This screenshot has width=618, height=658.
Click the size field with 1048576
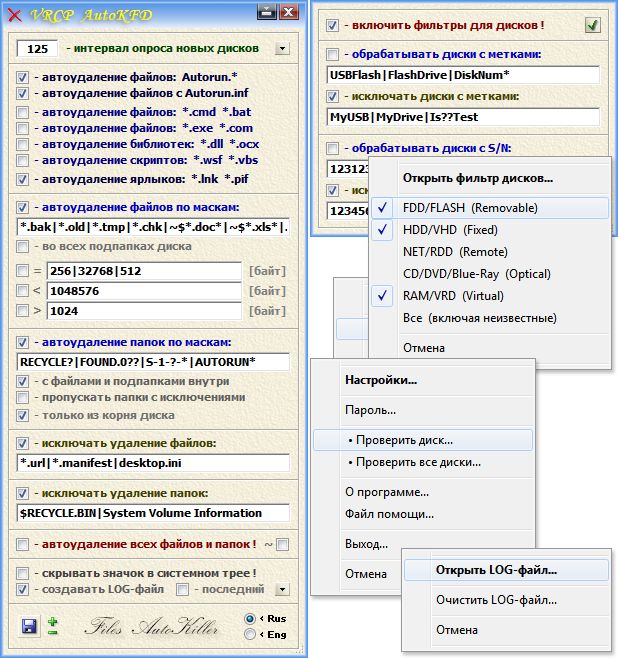coord(144,291)
